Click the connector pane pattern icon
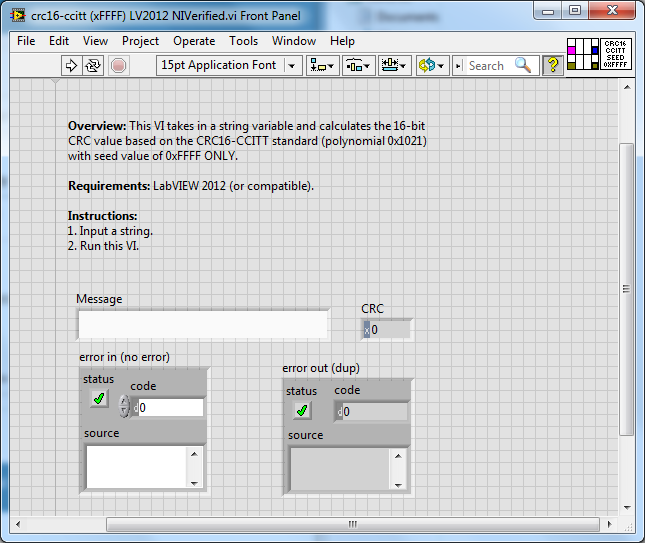The image size is (645, 543). coord(582,54)
